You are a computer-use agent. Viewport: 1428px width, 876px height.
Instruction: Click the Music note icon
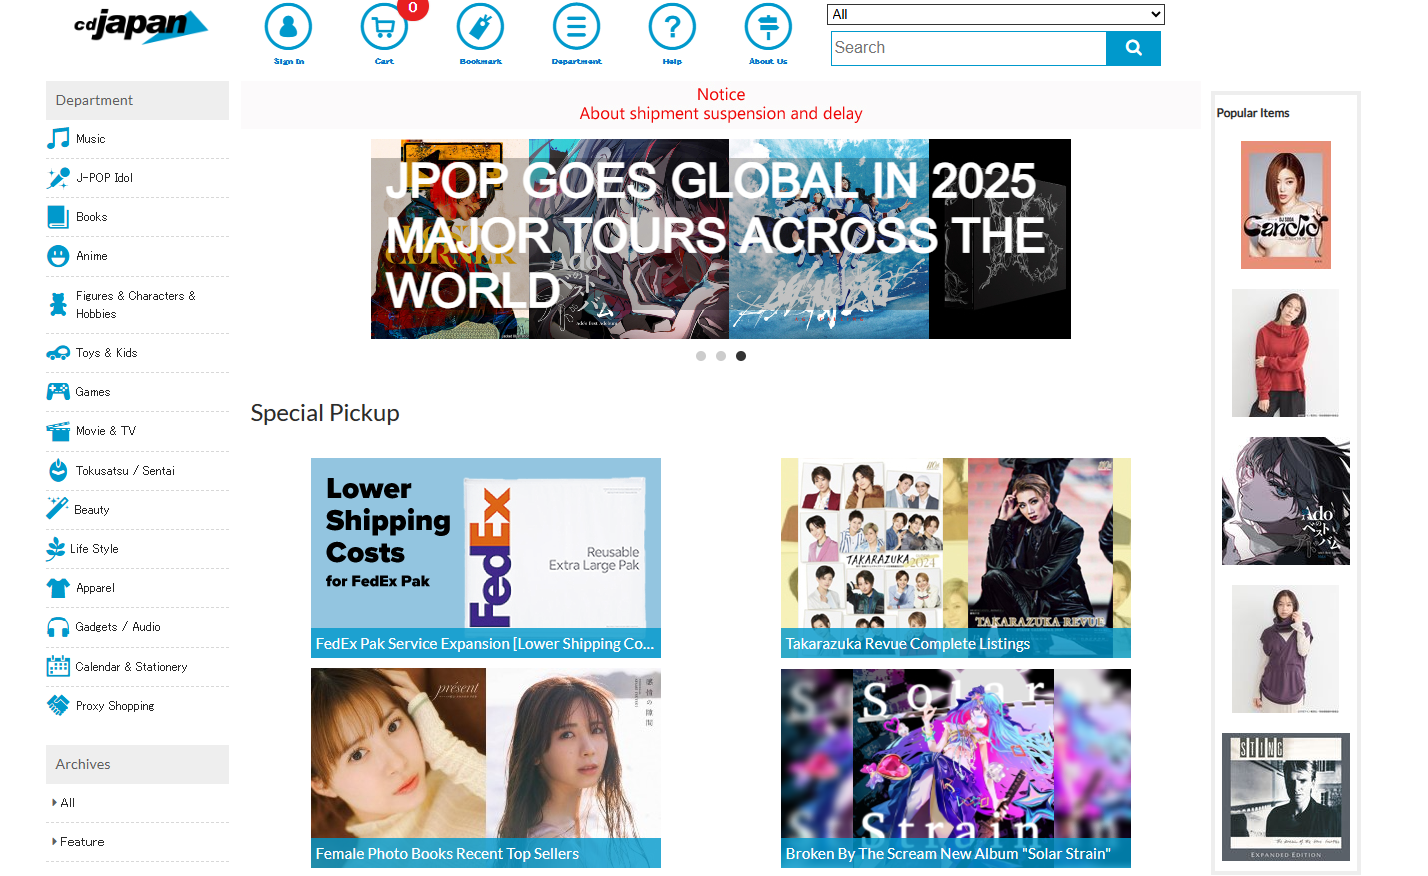pos(59,139)
